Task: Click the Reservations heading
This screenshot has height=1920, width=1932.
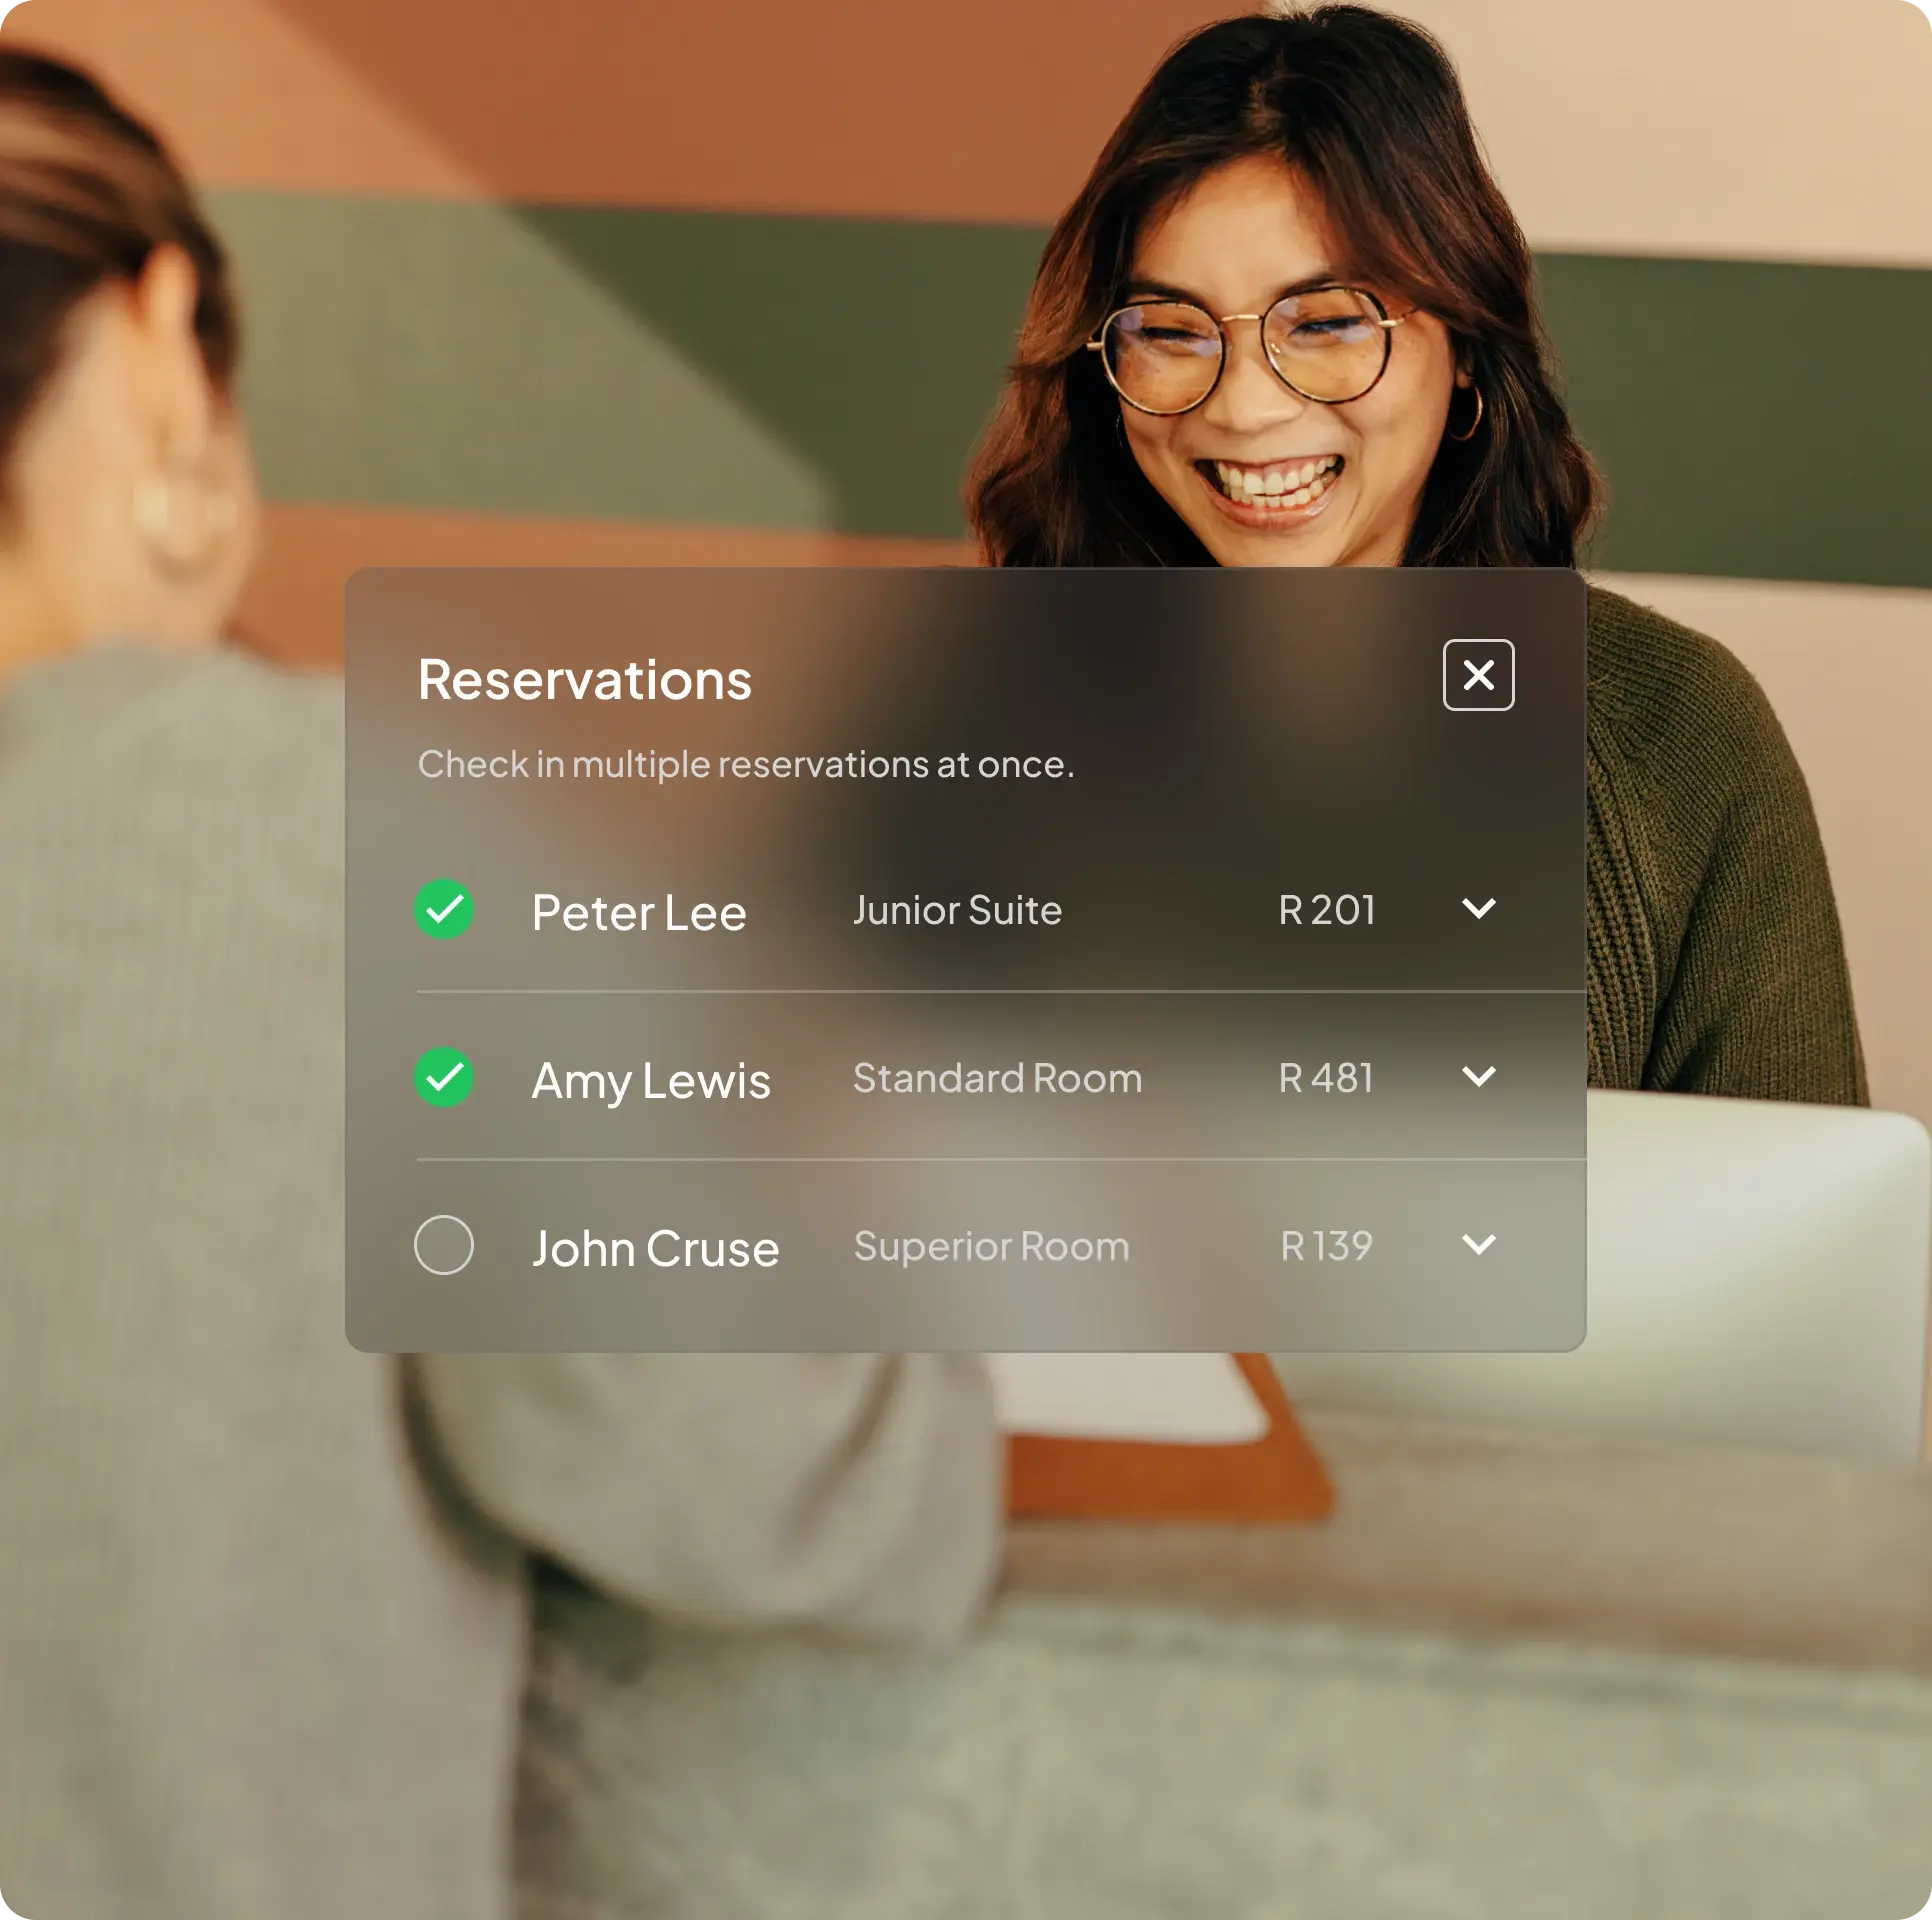Action: tap(584, 680)
